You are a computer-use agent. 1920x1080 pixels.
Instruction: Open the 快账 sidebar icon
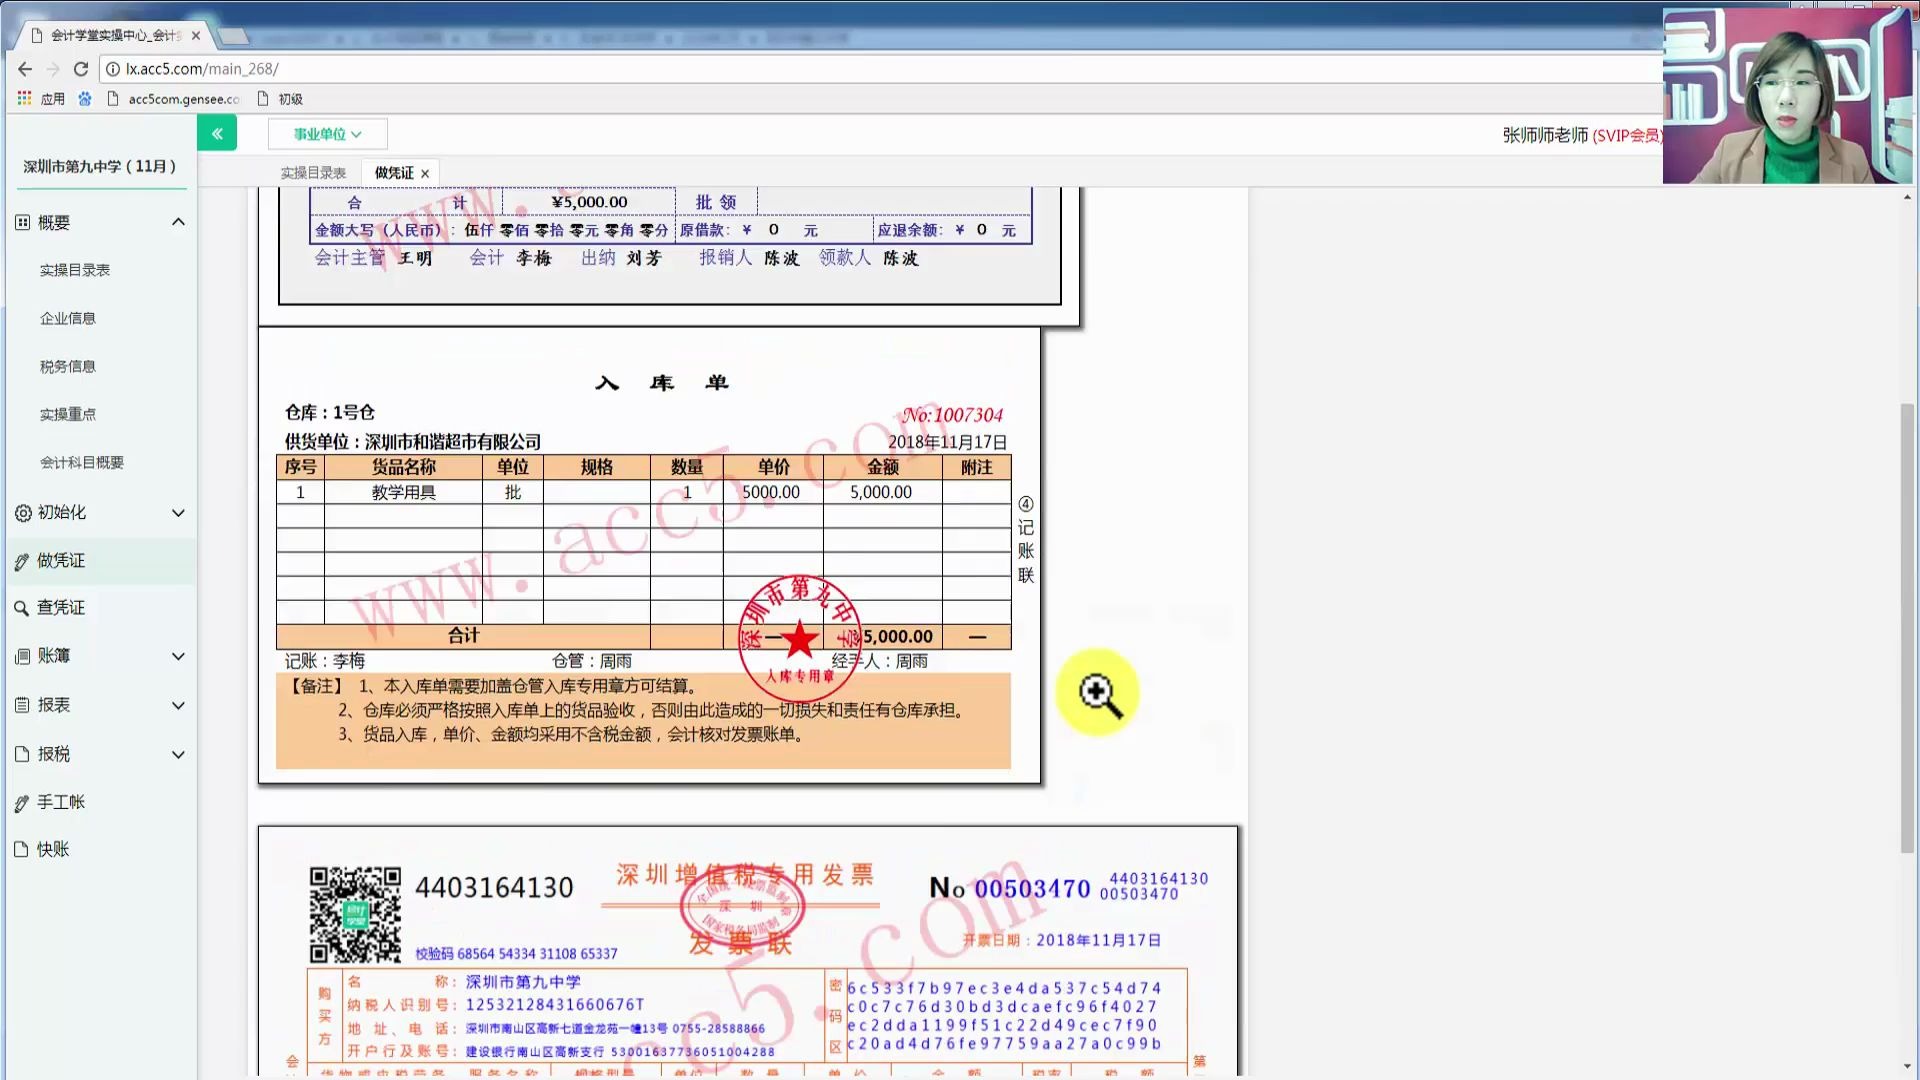click(x=22, y=849)
